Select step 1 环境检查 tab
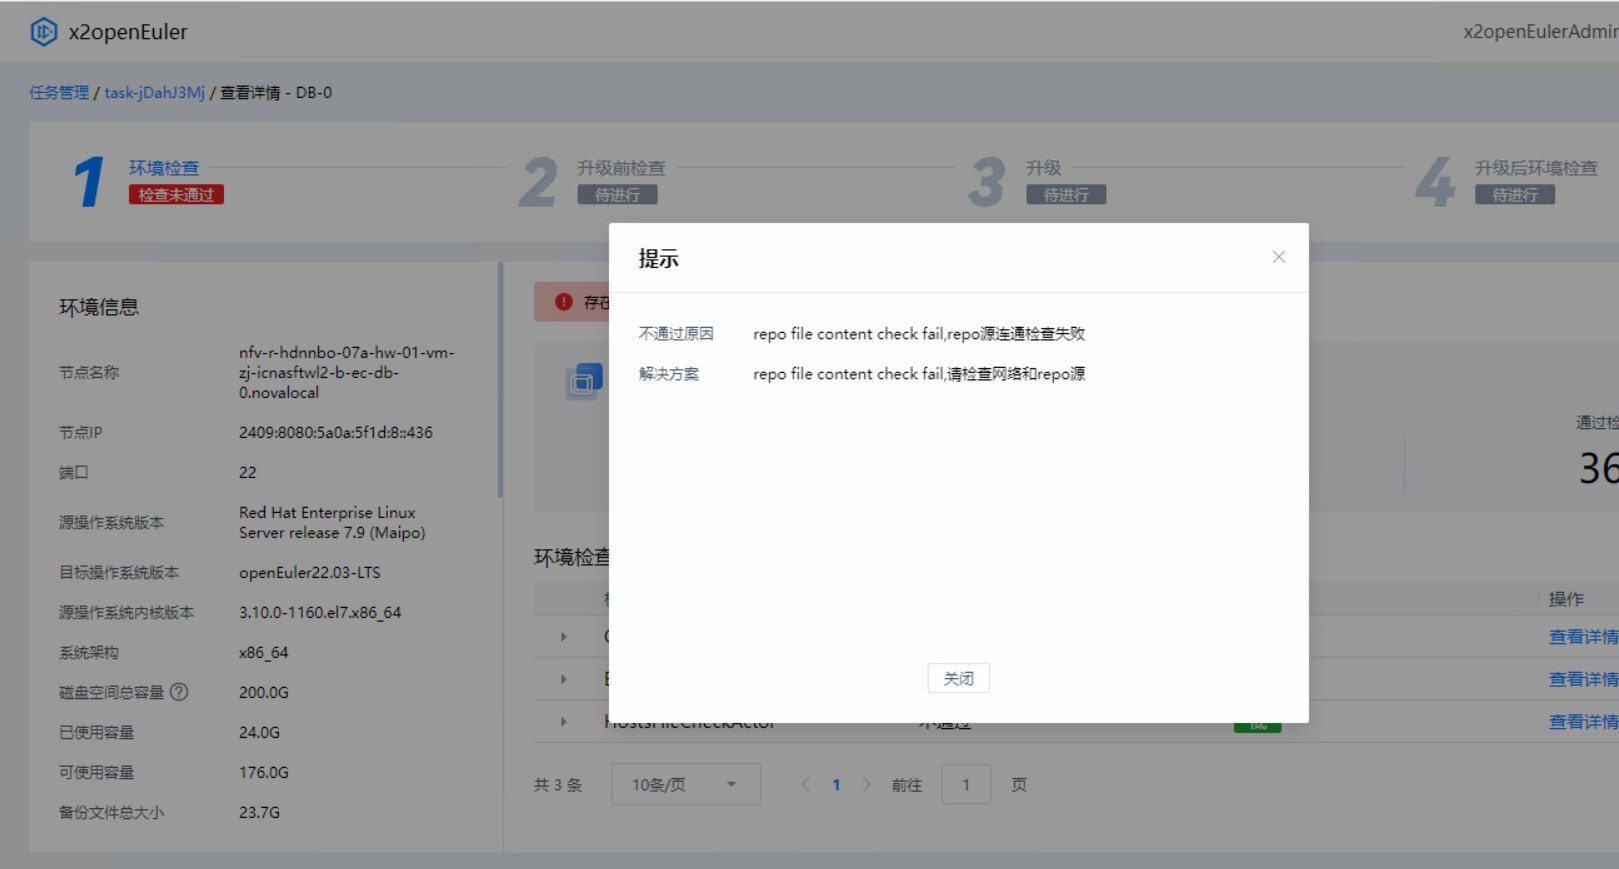Screen dimensions: 1619x869 coord(164,168)
